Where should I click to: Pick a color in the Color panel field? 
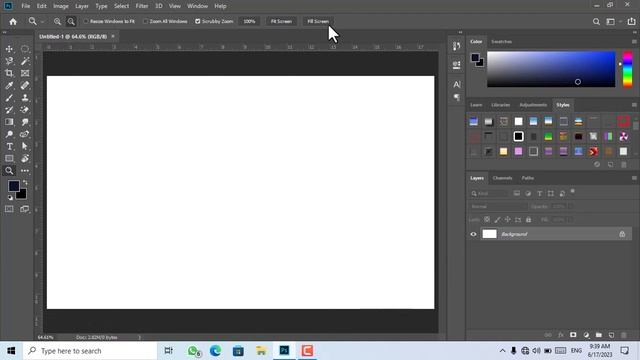[551, 69]
